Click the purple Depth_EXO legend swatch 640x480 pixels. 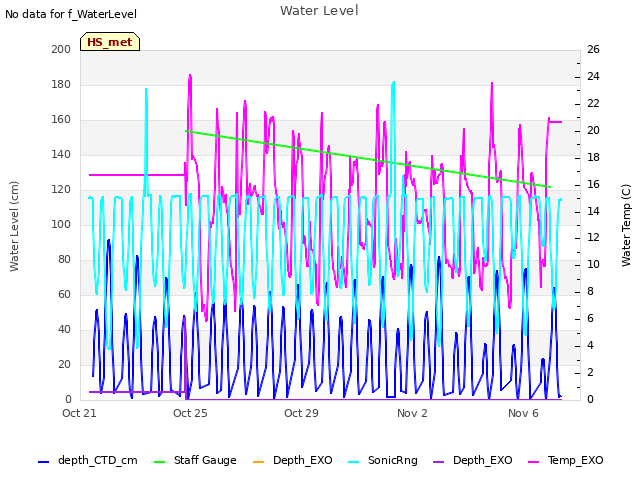[438, 462]
